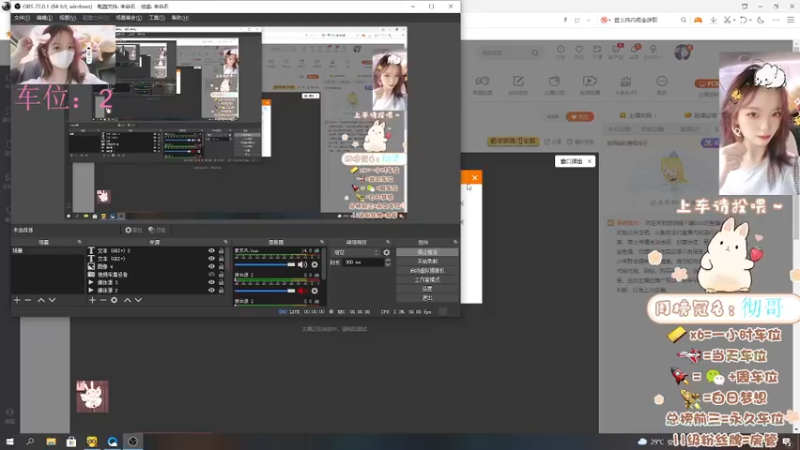Open the Help menu in OBS
This screenshot has width=800, height=450.
click(180, 18)
